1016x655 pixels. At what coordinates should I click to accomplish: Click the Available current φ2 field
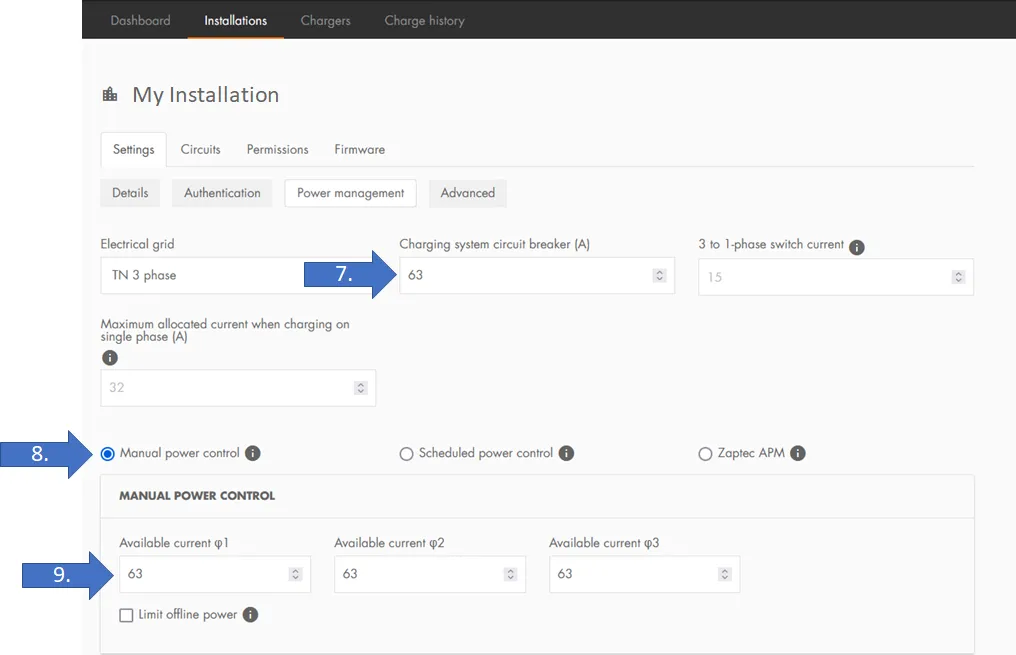pos(430,574)
